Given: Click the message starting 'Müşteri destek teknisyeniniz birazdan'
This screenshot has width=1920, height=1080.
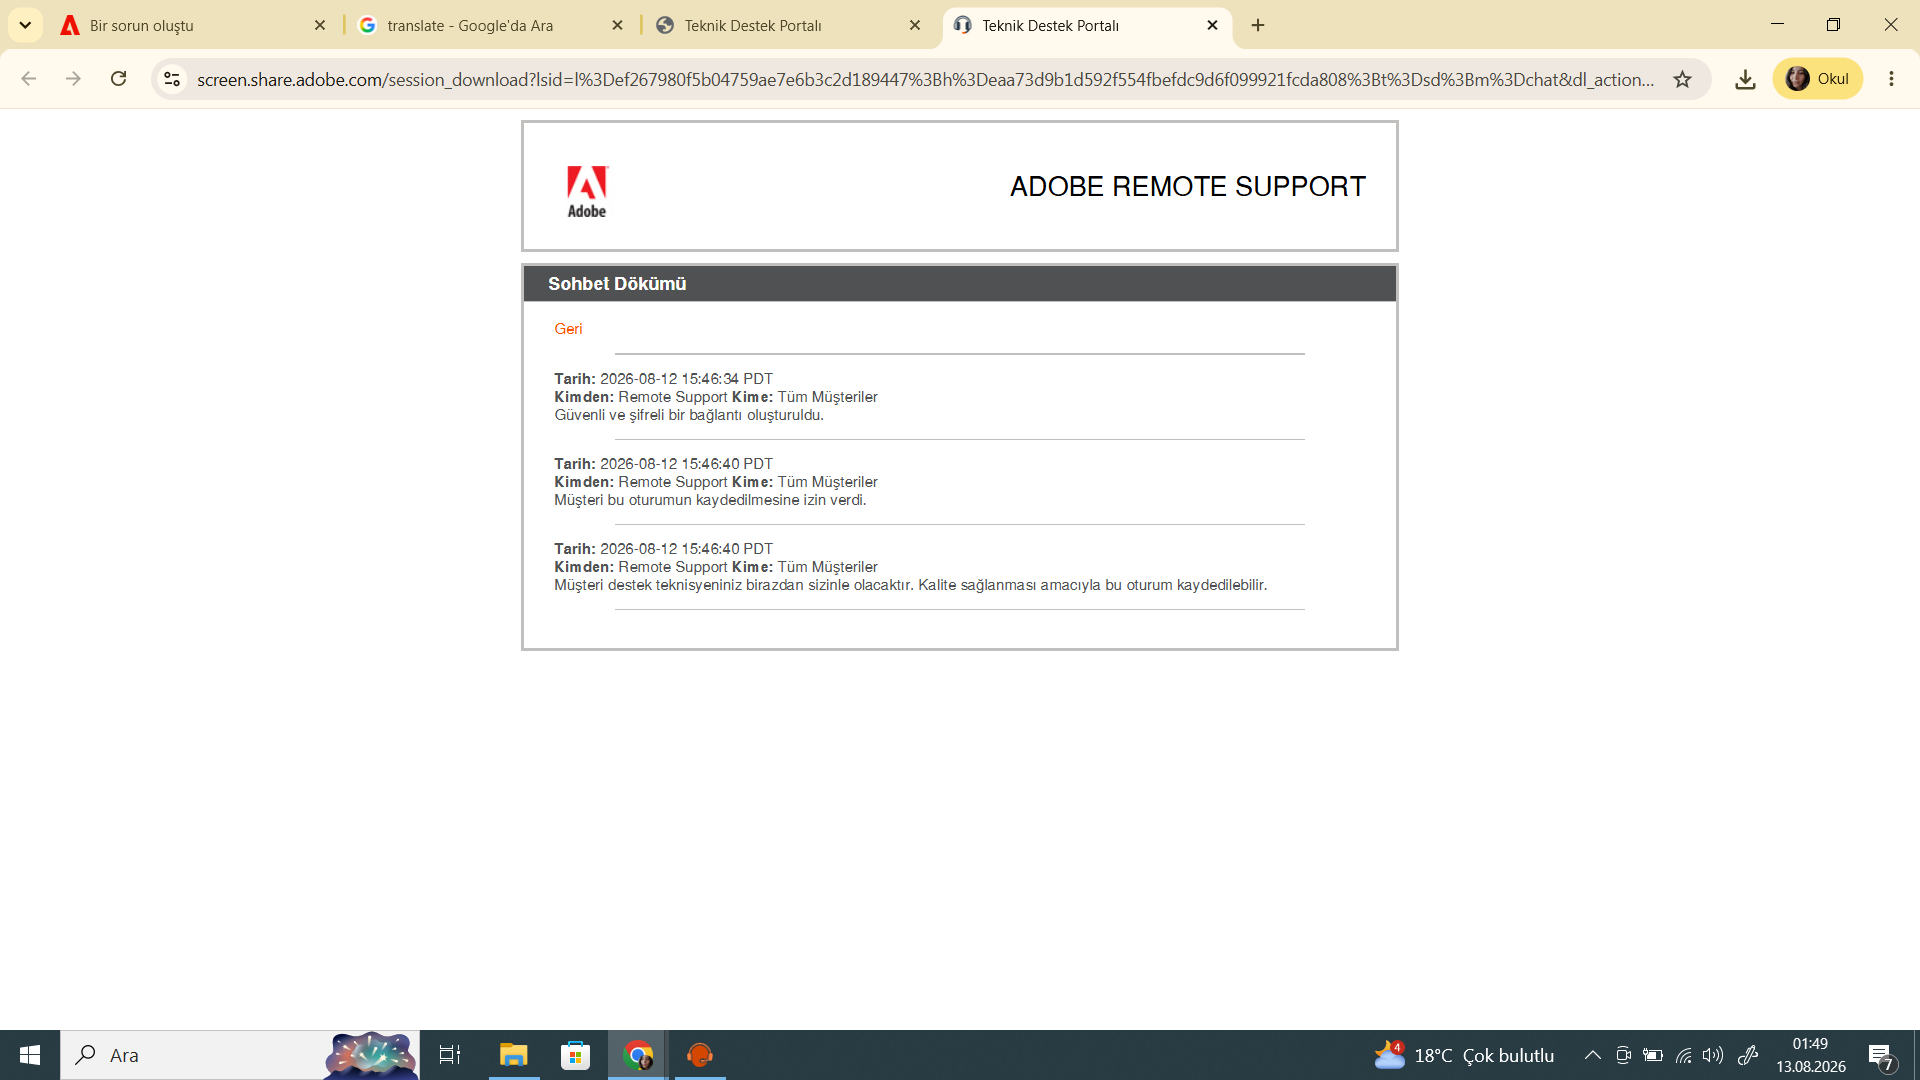Looking at the screenshot, I should point(910,585).
